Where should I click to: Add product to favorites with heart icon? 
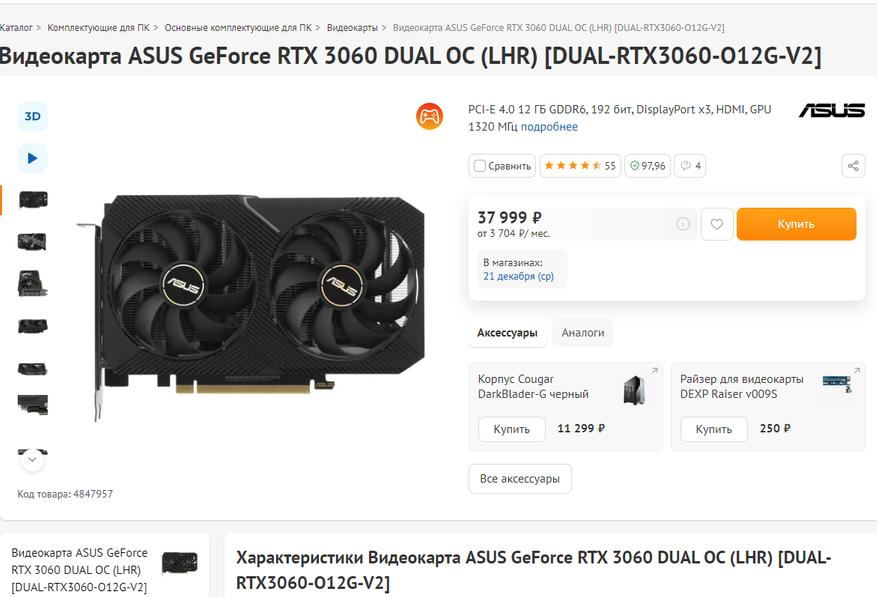coord(716,224)
